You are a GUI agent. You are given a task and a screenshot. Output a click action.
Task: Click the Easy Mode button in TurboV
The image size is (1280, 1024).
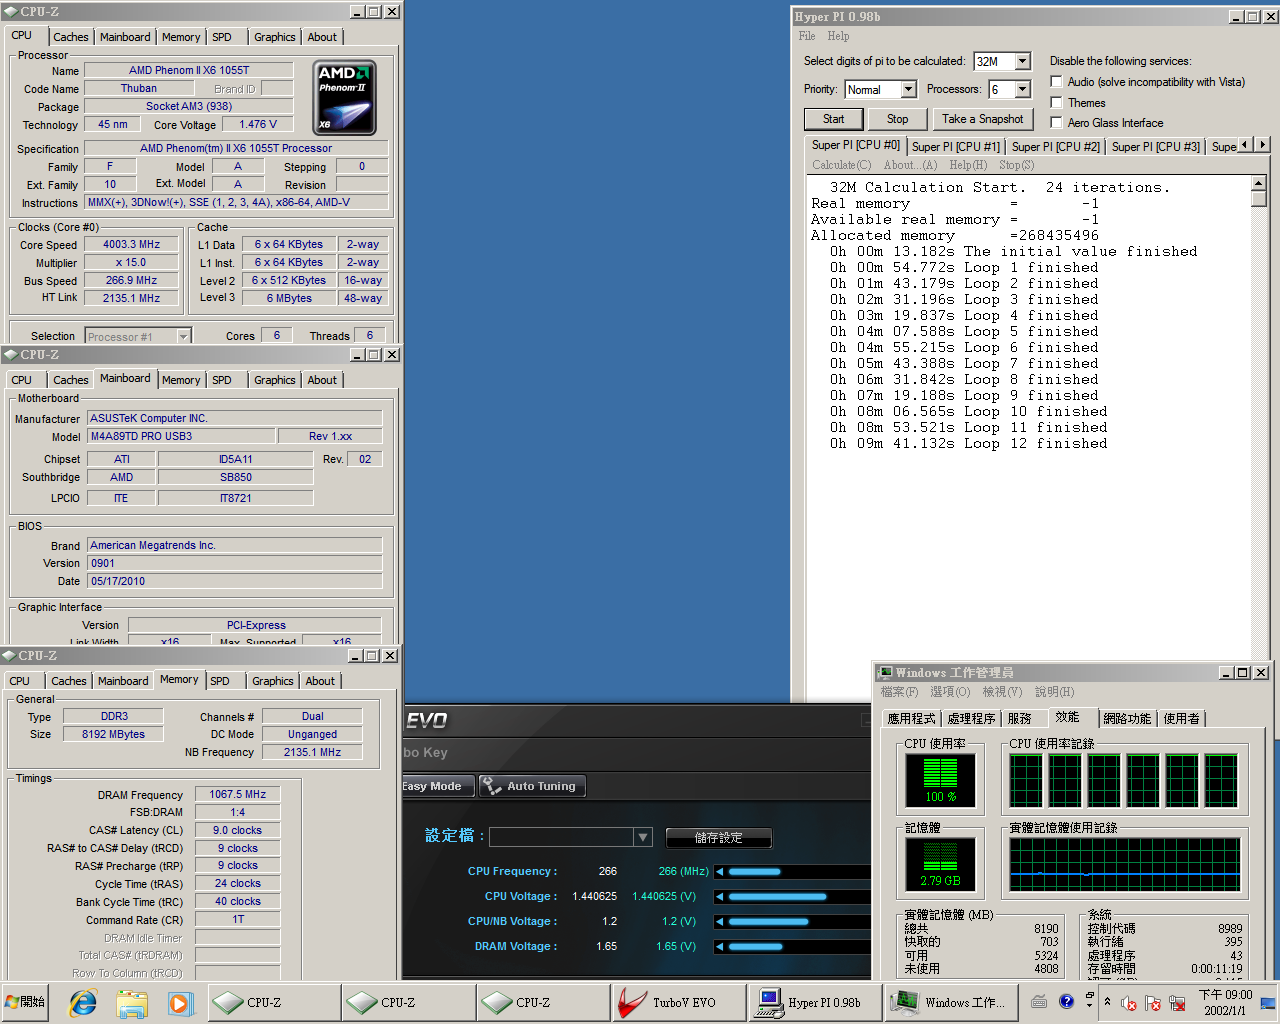tap(437, 786)
